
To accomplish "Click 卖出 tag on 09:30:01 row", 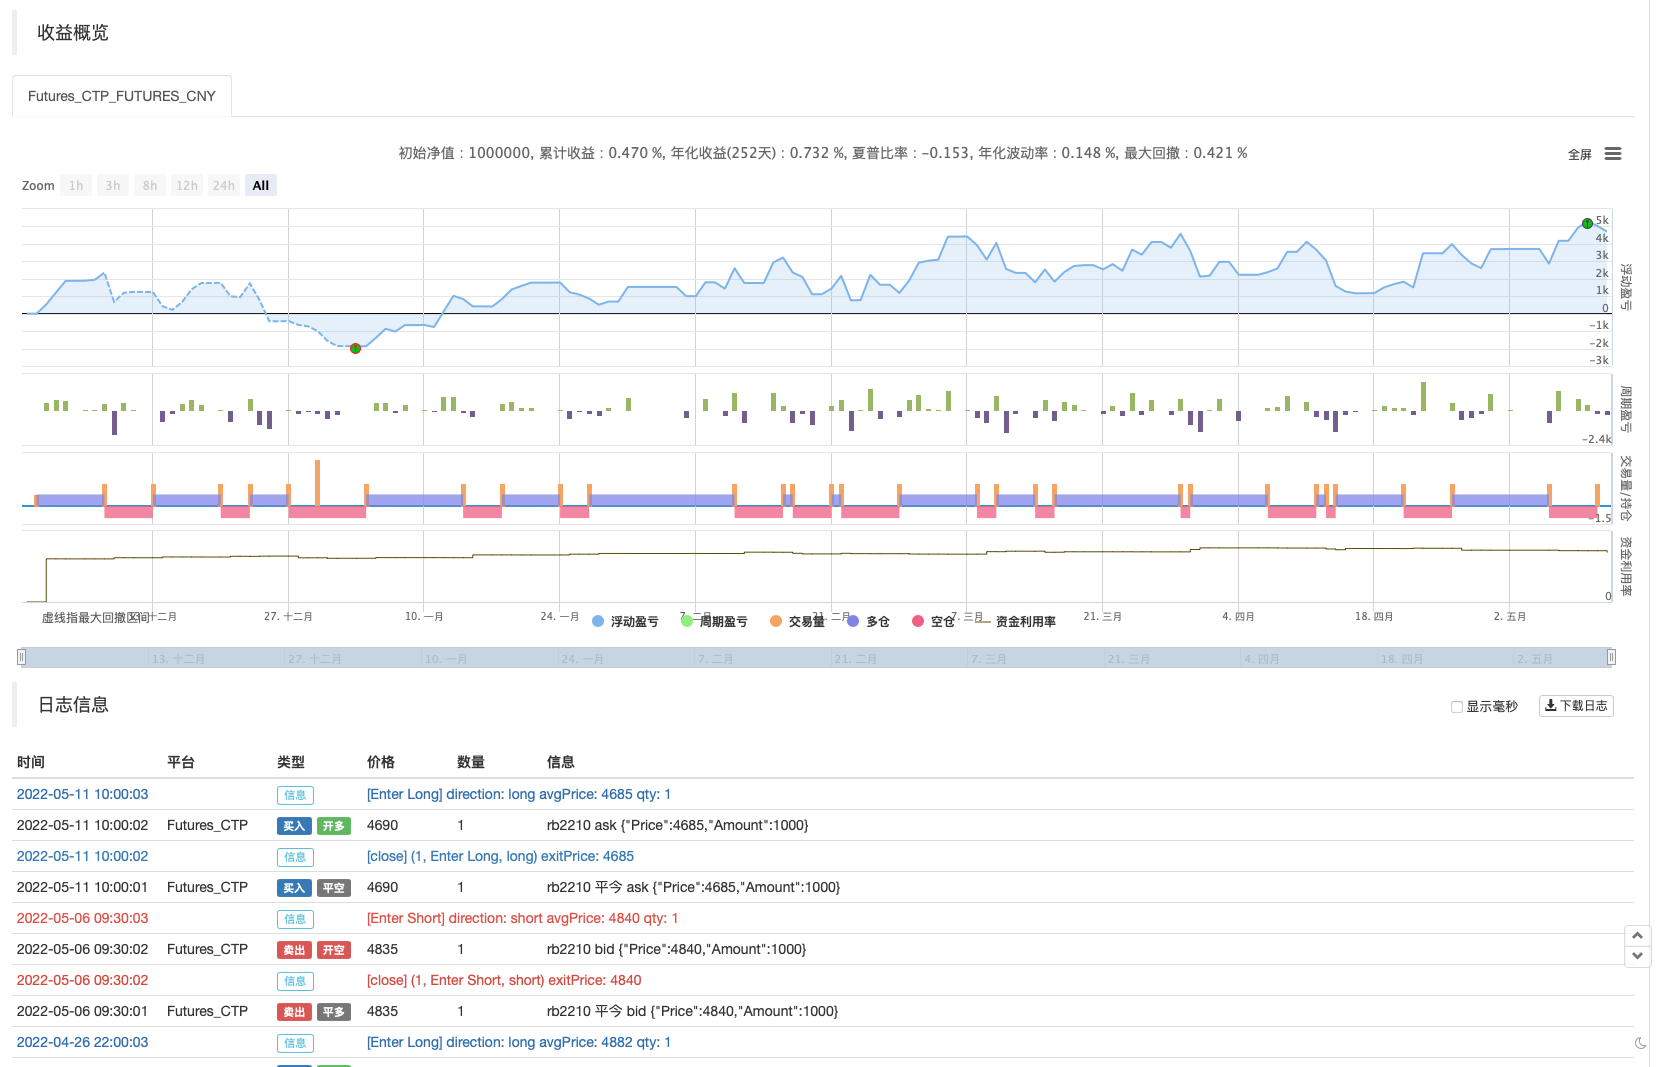I will (294, 1012).
